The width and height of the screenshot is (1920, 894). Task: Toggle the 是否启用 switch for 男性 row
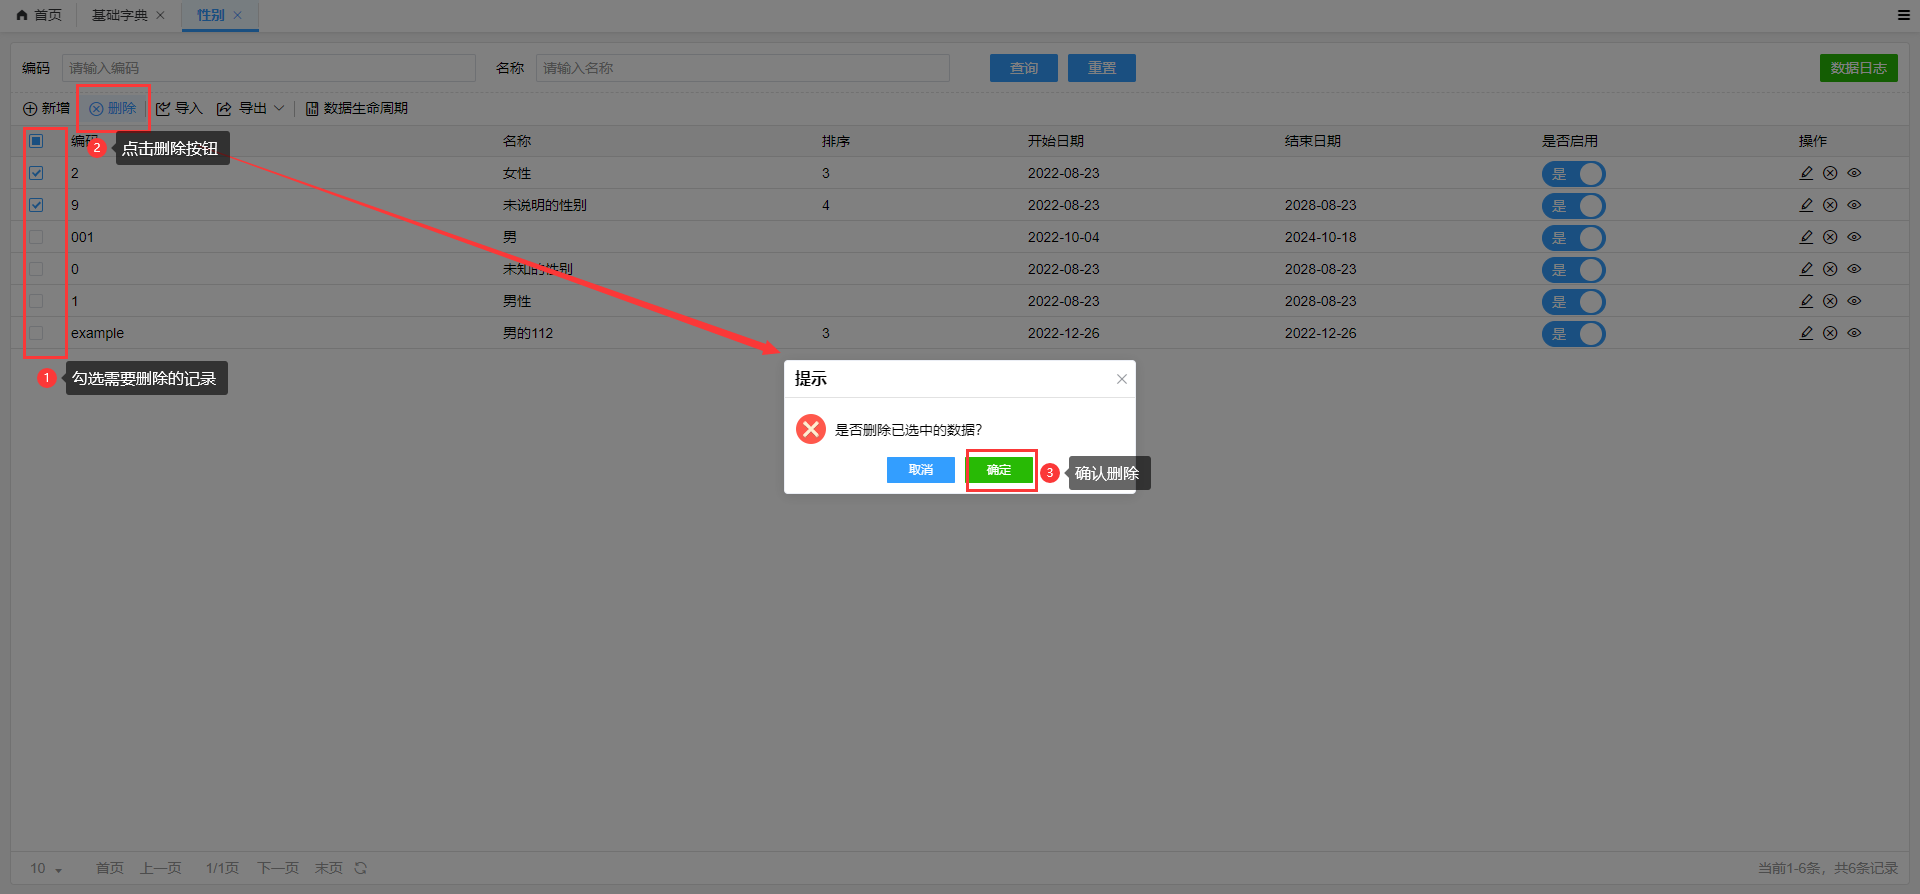[x=1573, y=301]
